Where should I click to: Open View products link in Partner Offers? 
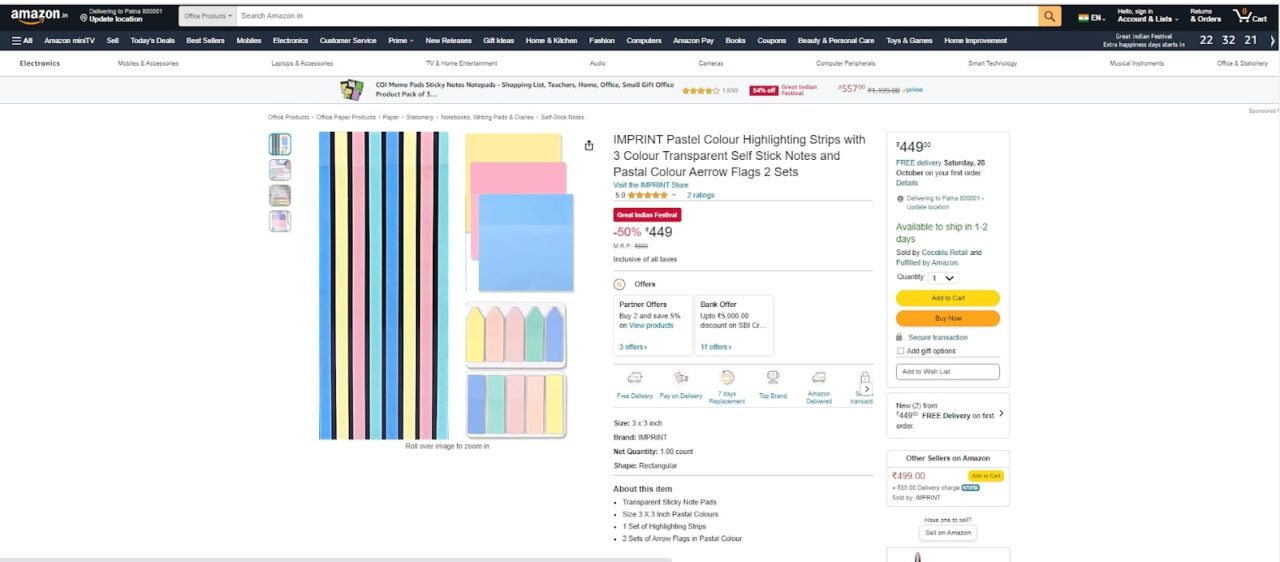[x=651, y=326]
